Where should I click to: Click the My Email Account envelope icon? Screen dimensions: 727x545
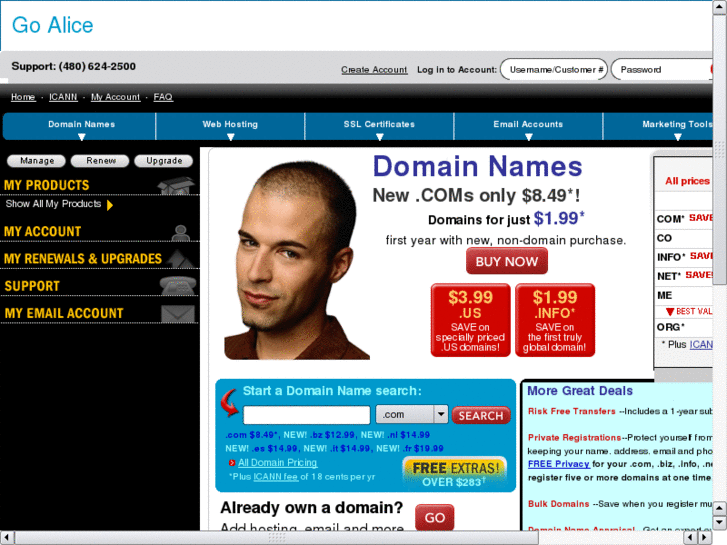(x=178, y=314)
